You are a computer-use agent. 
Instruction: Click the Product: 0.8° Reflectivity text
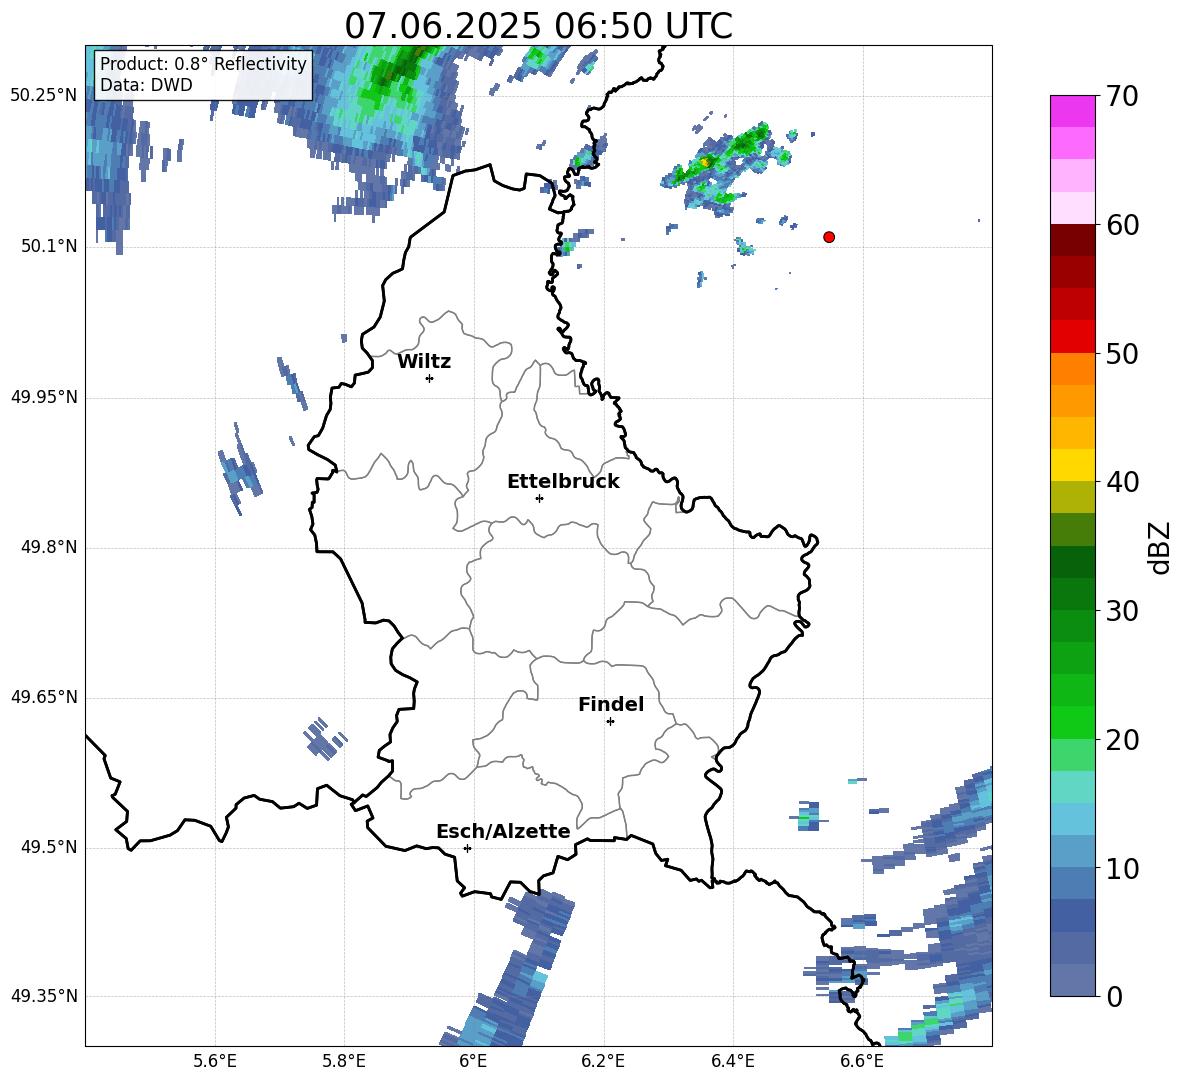(x=203, y=63)
